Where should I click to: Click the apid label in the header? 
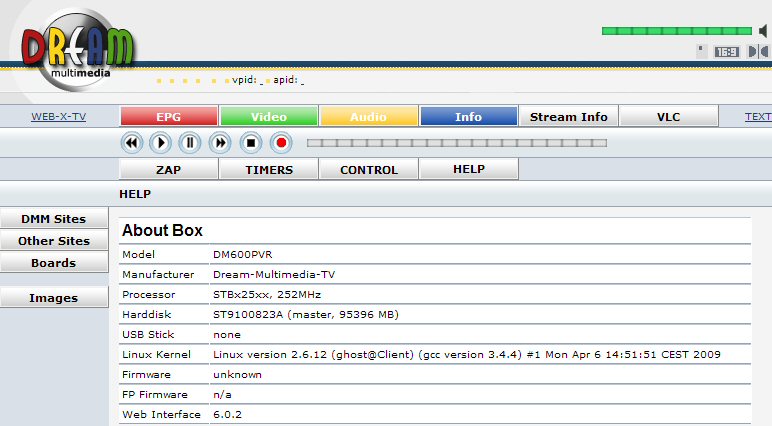pyautogui.click(x=286, y=80)
